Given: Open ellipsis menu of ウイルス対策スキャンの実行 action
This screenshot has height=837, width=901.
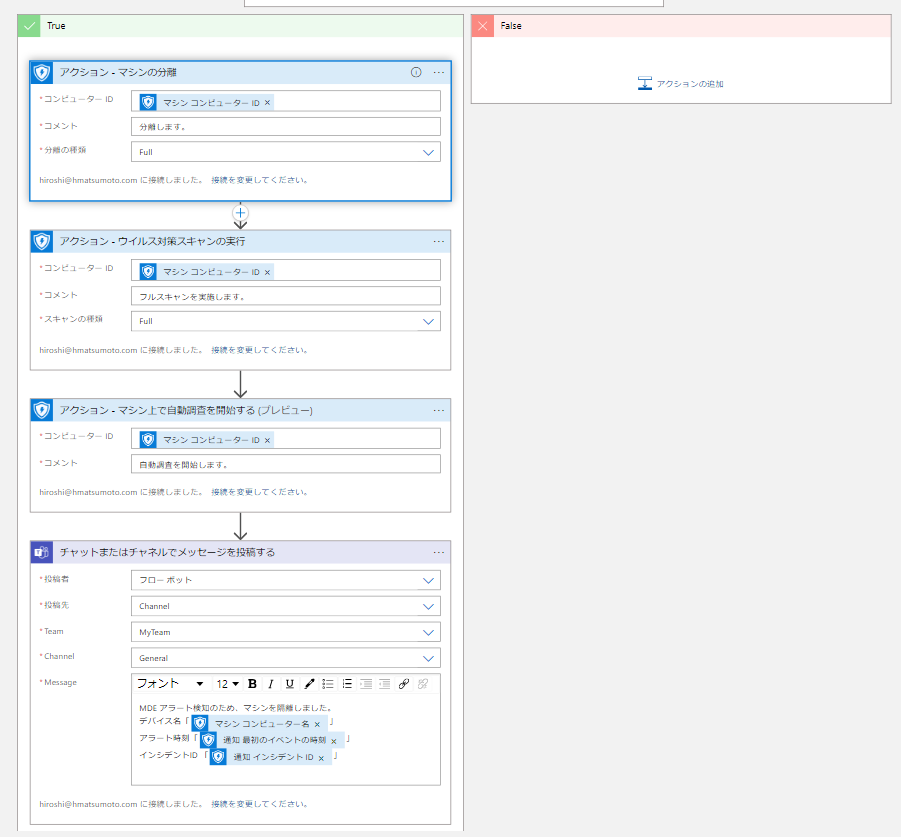Looking at the screenshot, I should [x=438, y=241].
